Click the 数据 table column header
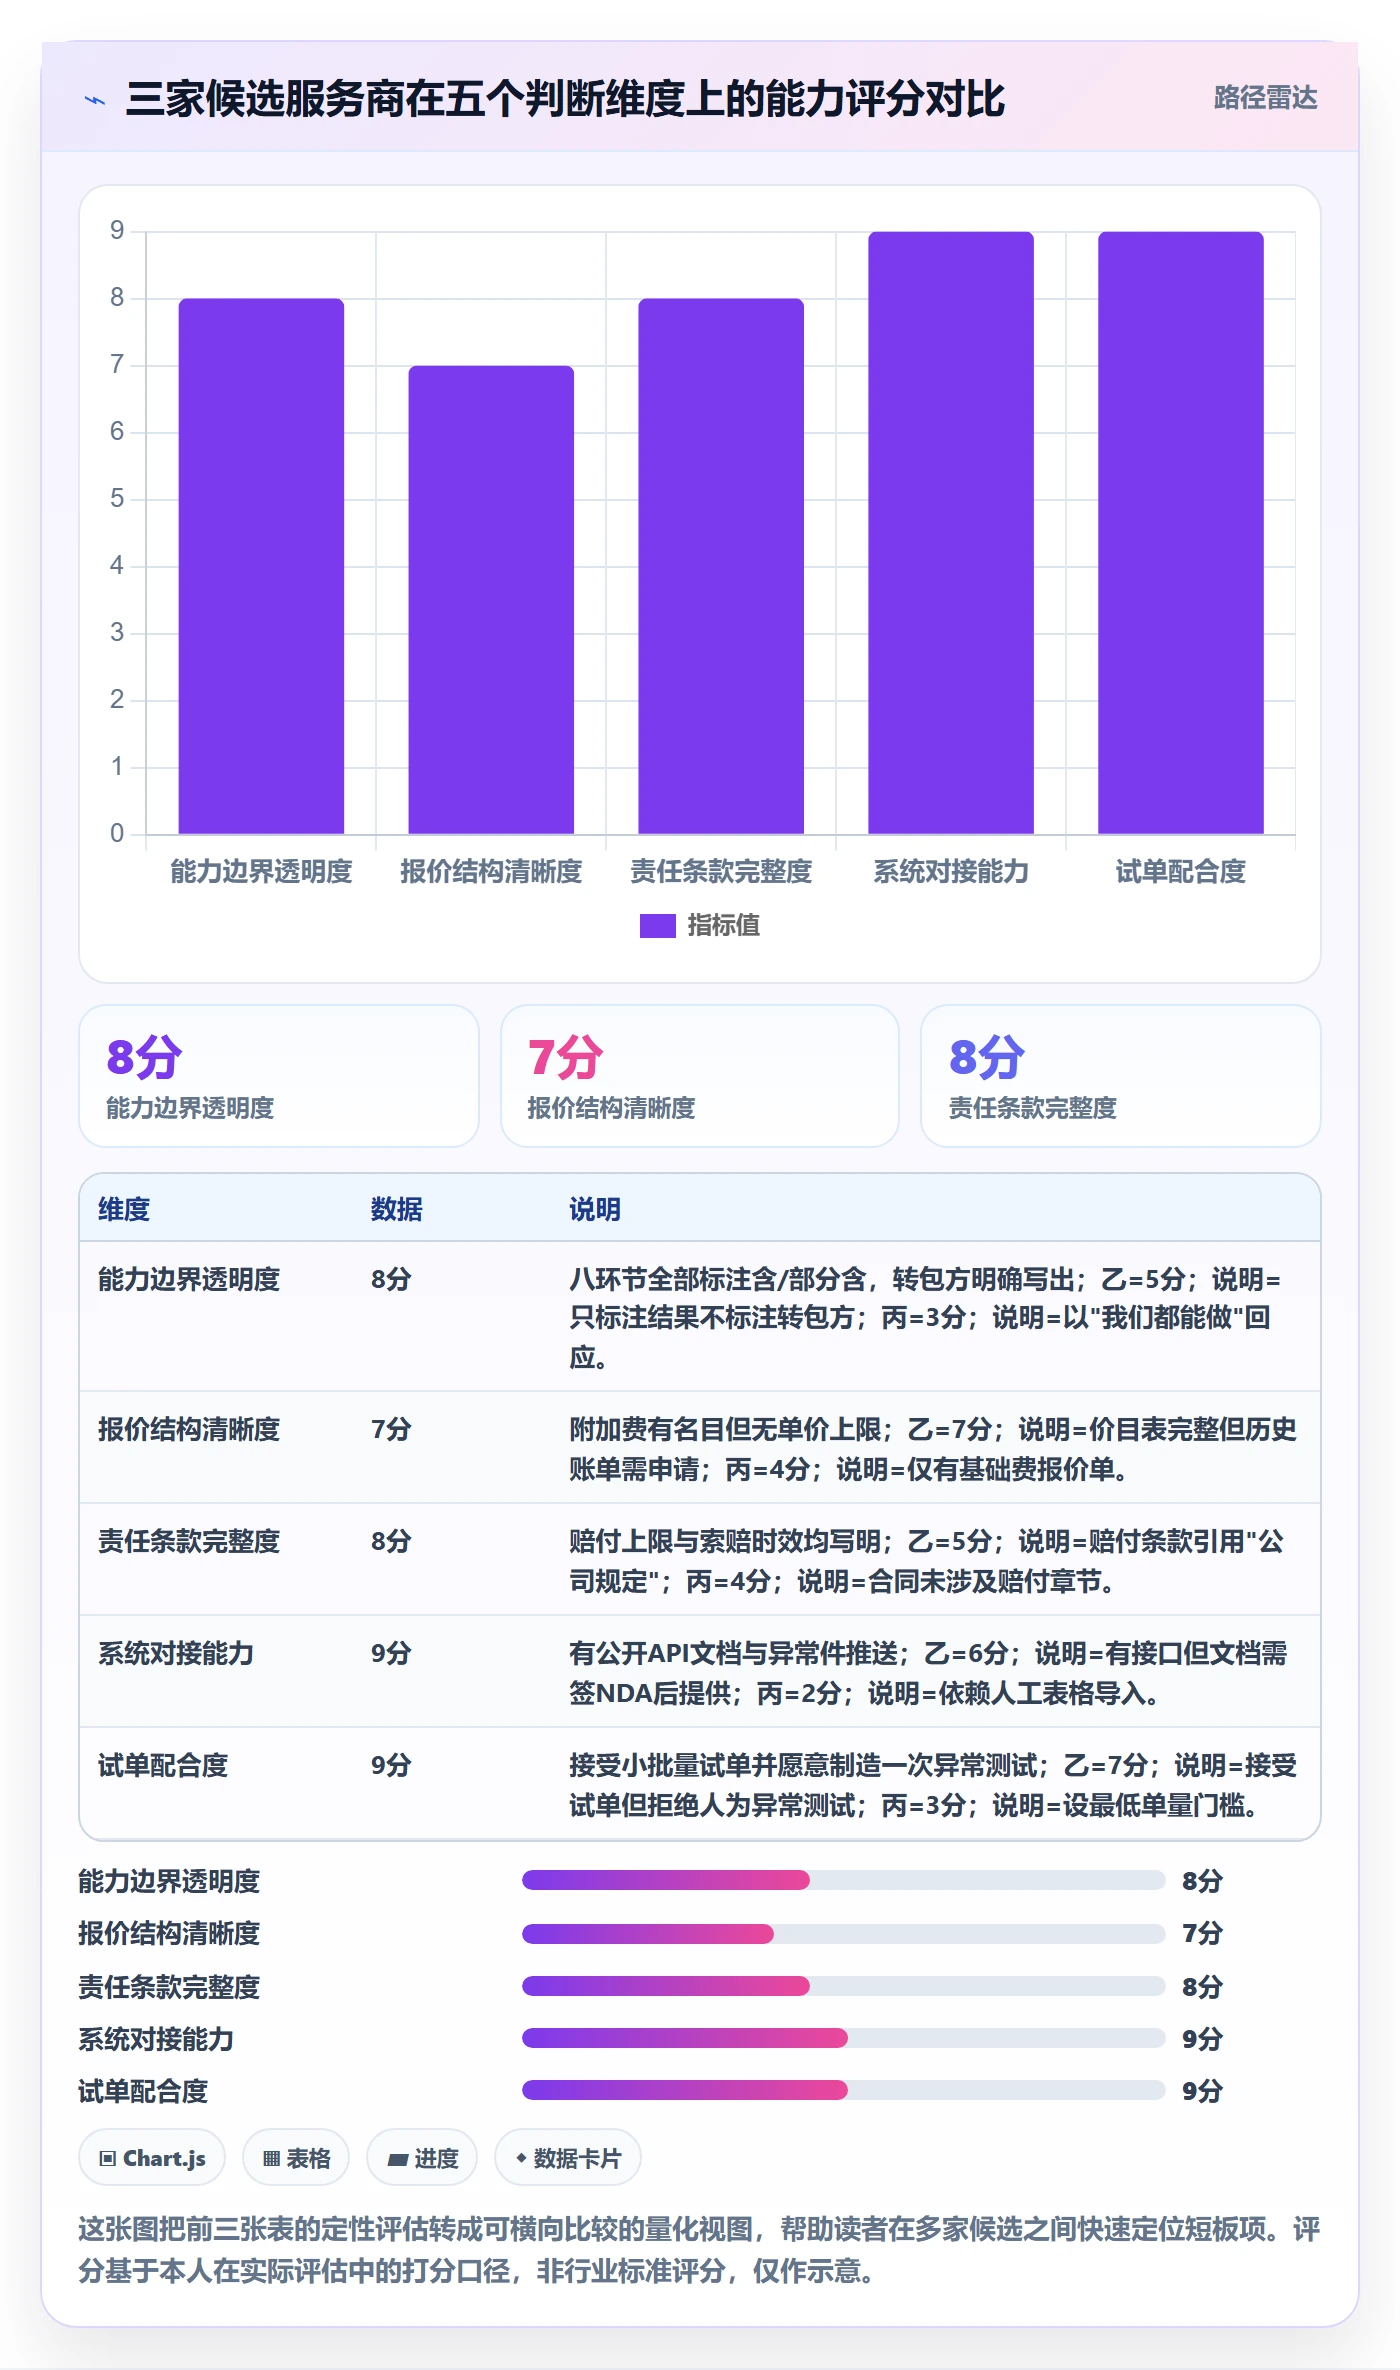1400x2370 pixels. point(397,1210)
